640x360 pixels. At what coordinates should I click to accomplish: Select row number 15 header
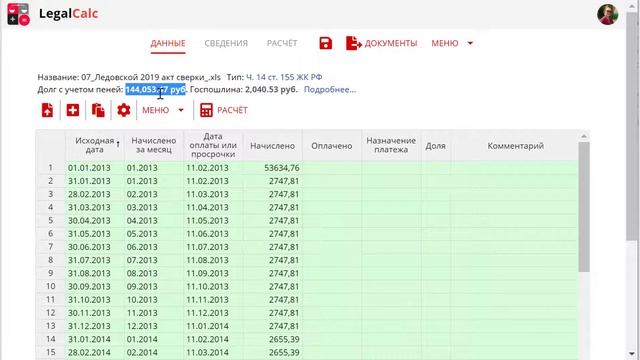click(x=51, y=352)
